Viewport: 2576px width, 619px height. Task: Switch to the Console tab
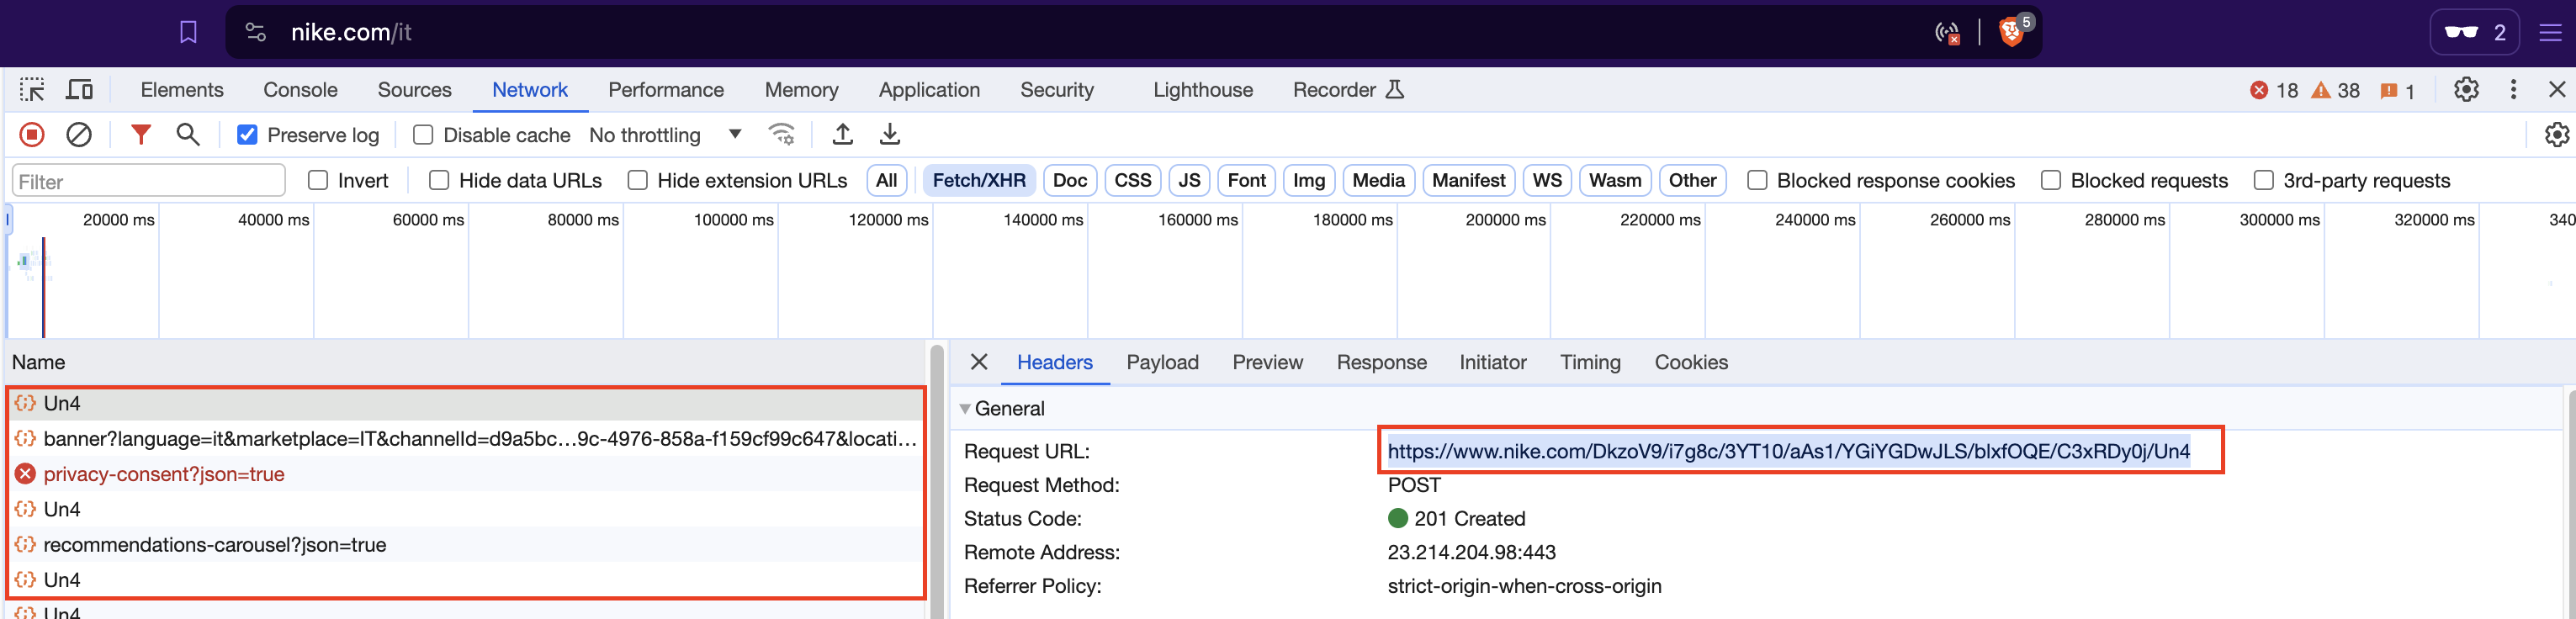(300, 90)
